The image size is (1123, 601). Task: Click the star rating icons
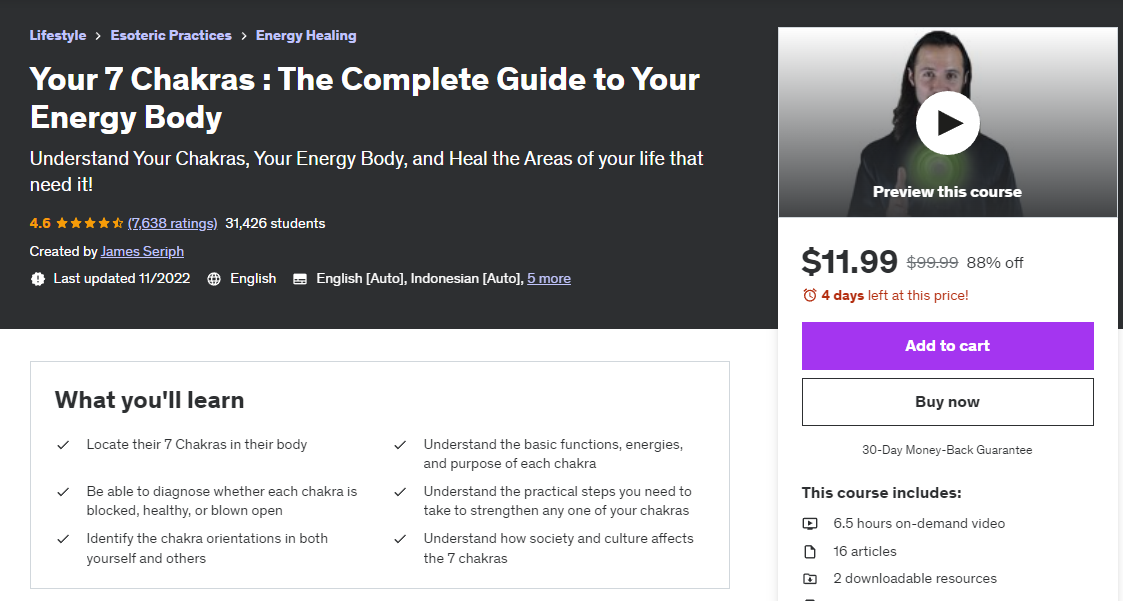[x=89, y=223]
